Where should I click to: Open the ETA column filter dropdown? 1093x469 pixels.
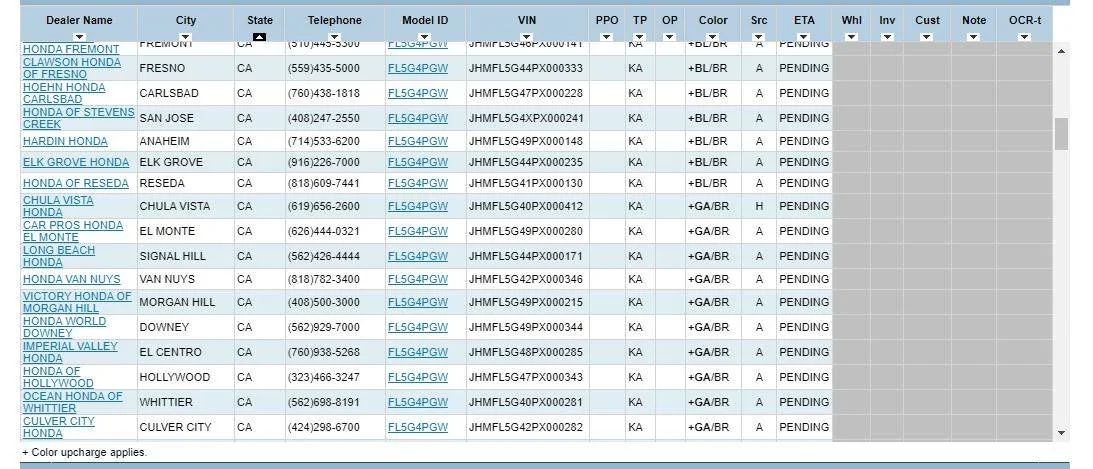tap(804, 37)
